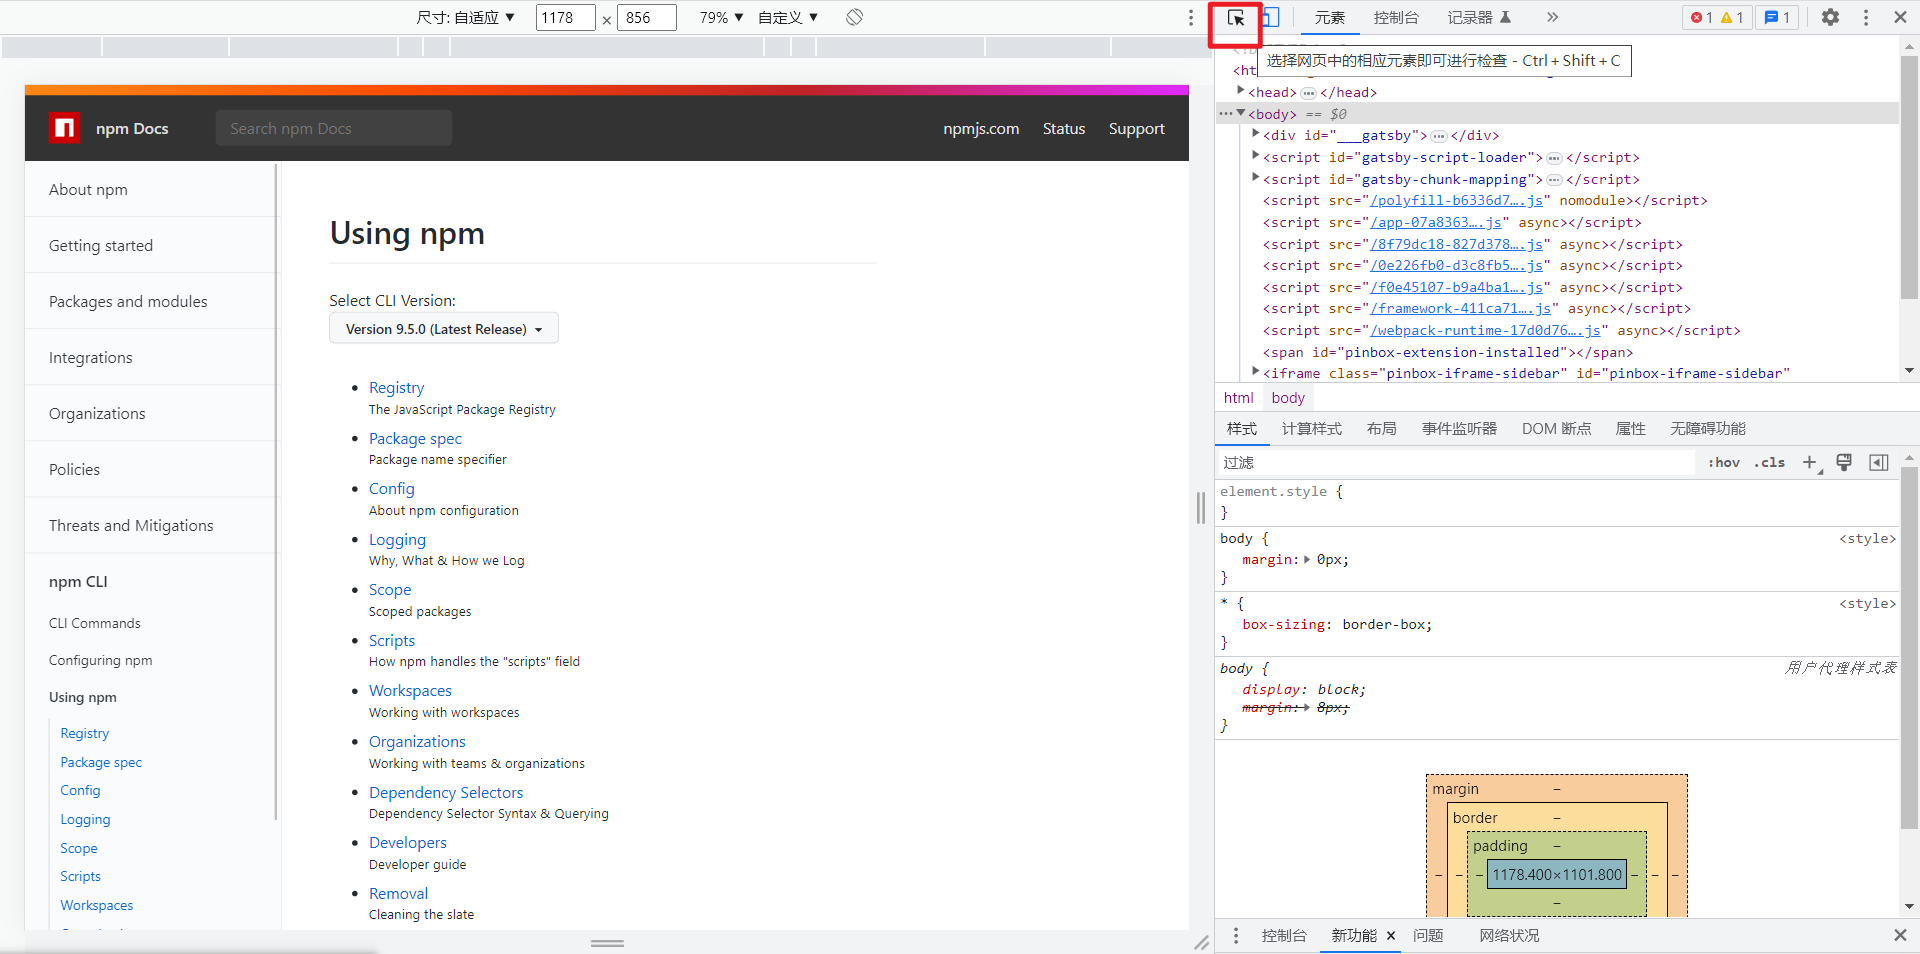The height and width of the screenshot is (954, 1920).
Task: Open CLI Commands sidebar item
Action: [95, 623]
